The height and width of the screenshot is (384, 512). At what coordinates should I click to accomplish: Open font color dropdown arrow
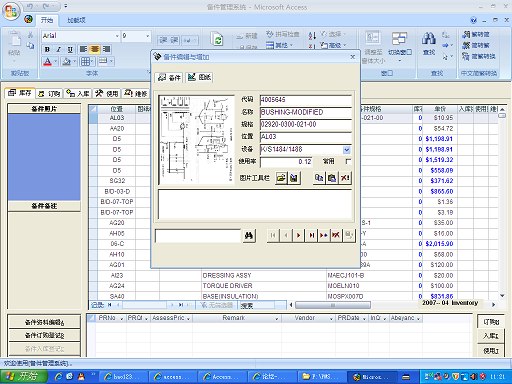[x=55, y=62]
